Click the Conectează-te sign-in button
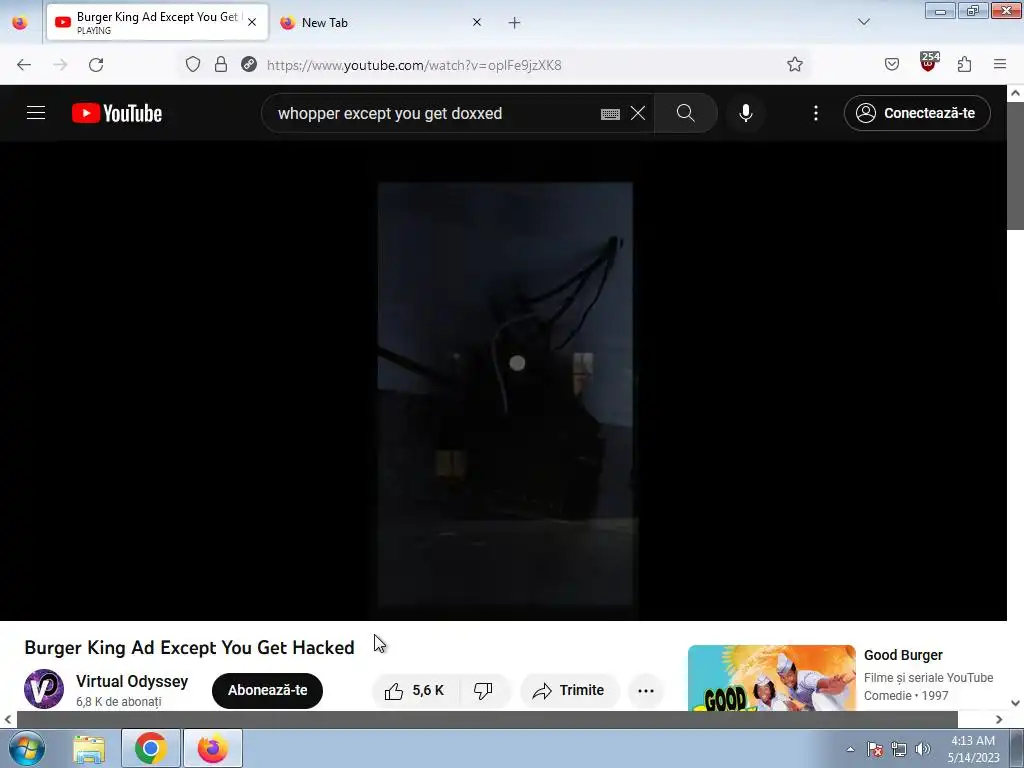Viewport: 1024px width, 768px height. click(917, 113)
